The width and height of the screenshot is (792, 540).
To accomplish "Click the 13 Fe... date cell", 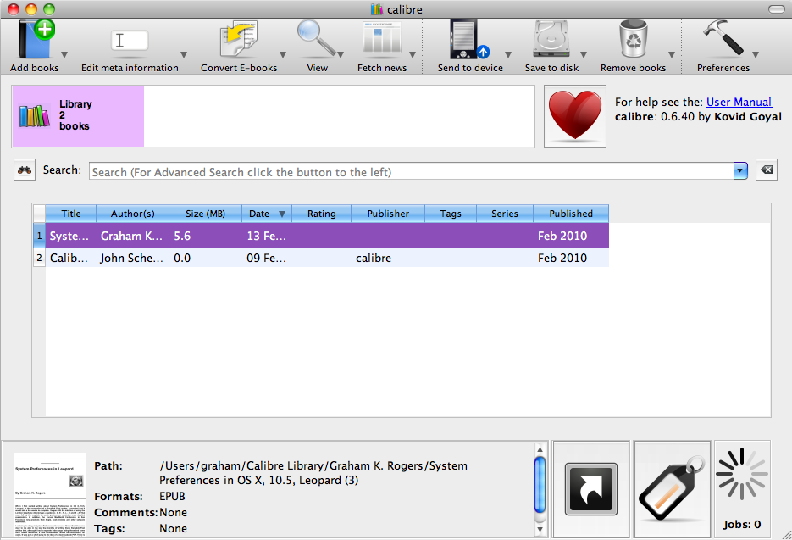I will point(266,235).
